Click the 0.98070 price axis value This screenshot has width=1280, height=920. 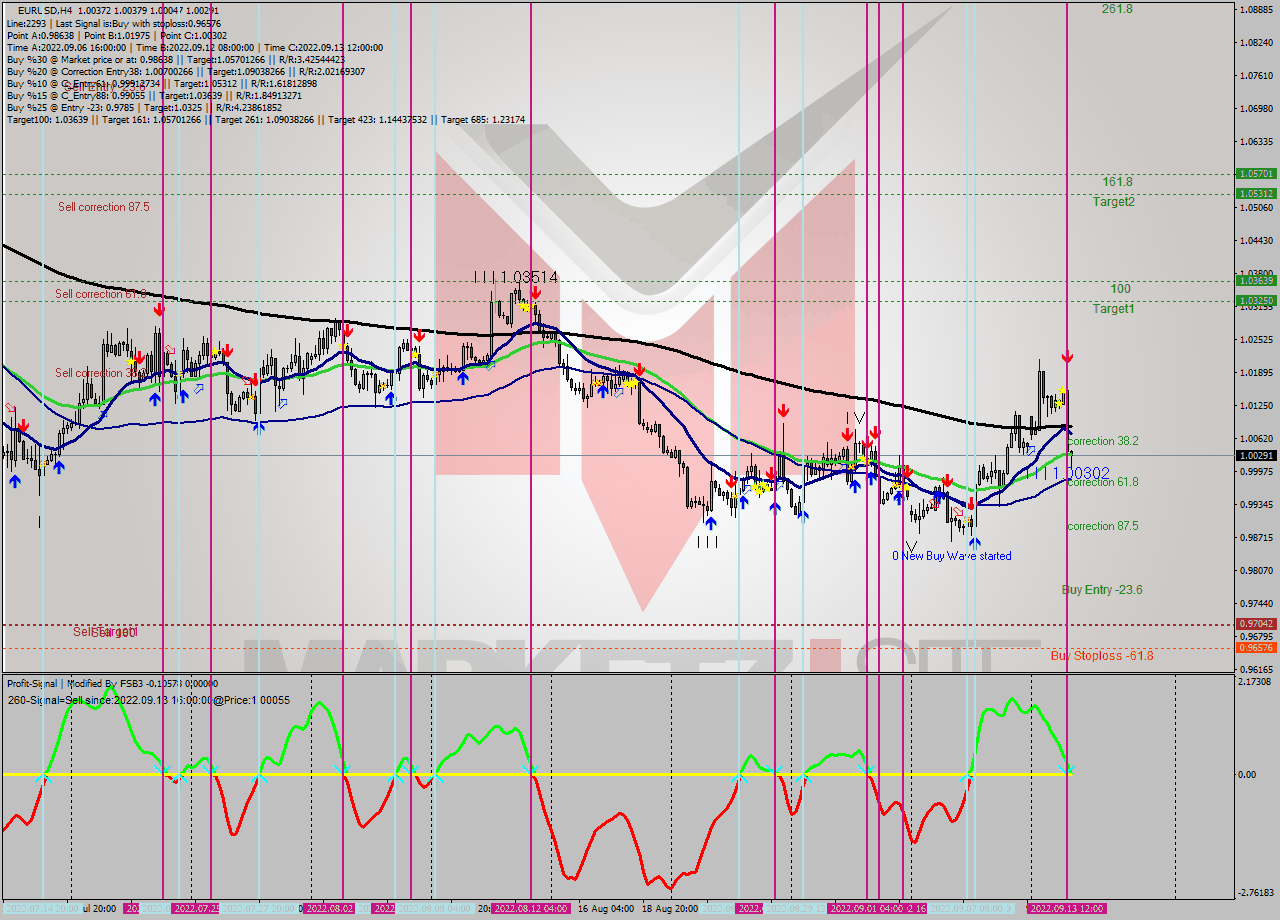click(x=1257, y=571)
